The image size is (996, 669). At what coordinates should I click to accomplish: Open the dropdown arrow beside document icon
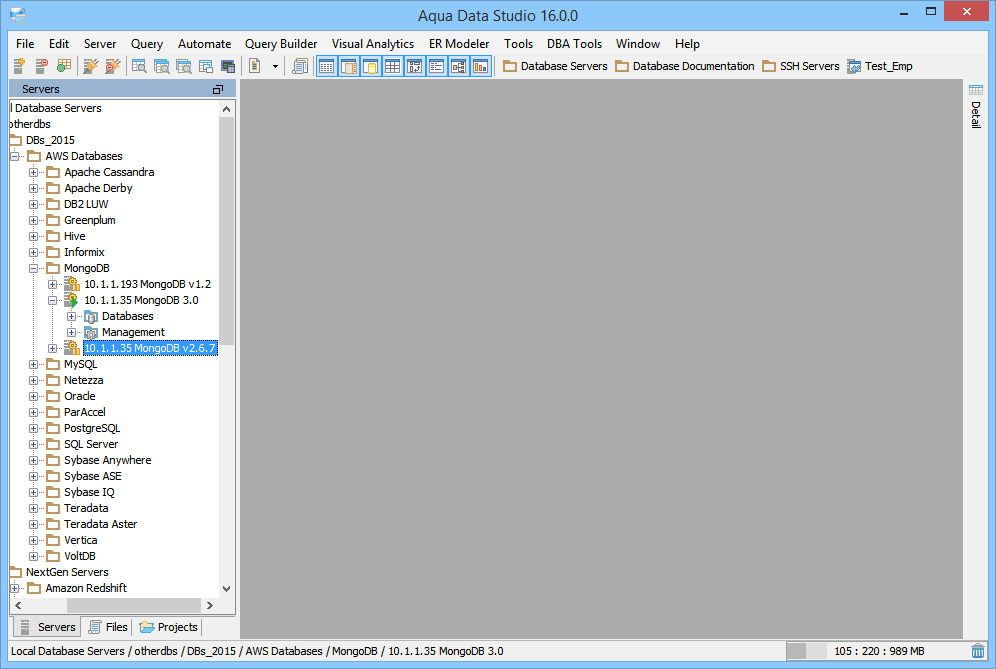275,66
